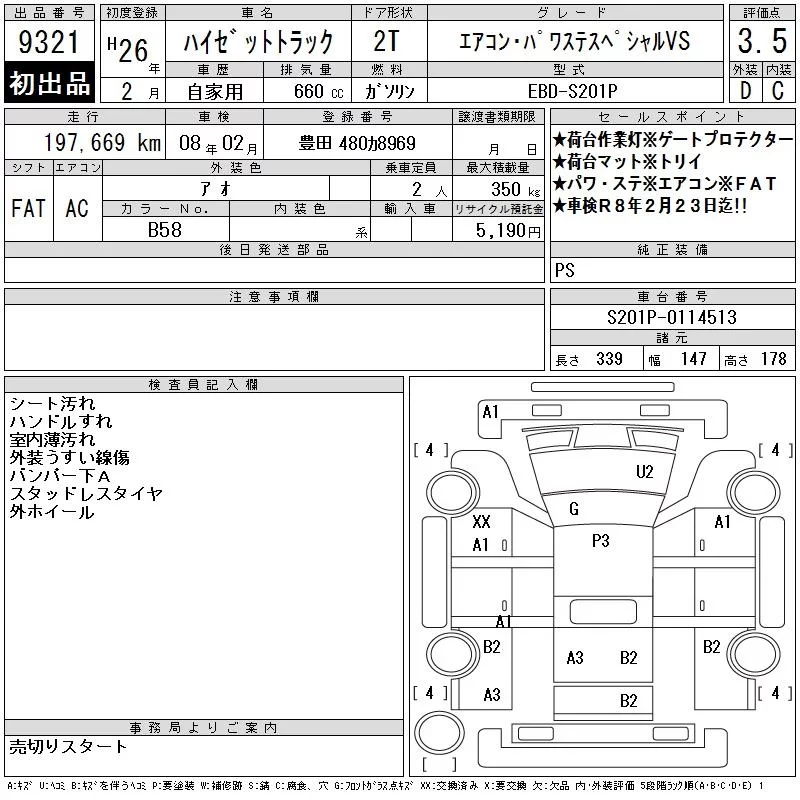
Task: Select the car name ハイゼットトラック
Action: (258, 42)
